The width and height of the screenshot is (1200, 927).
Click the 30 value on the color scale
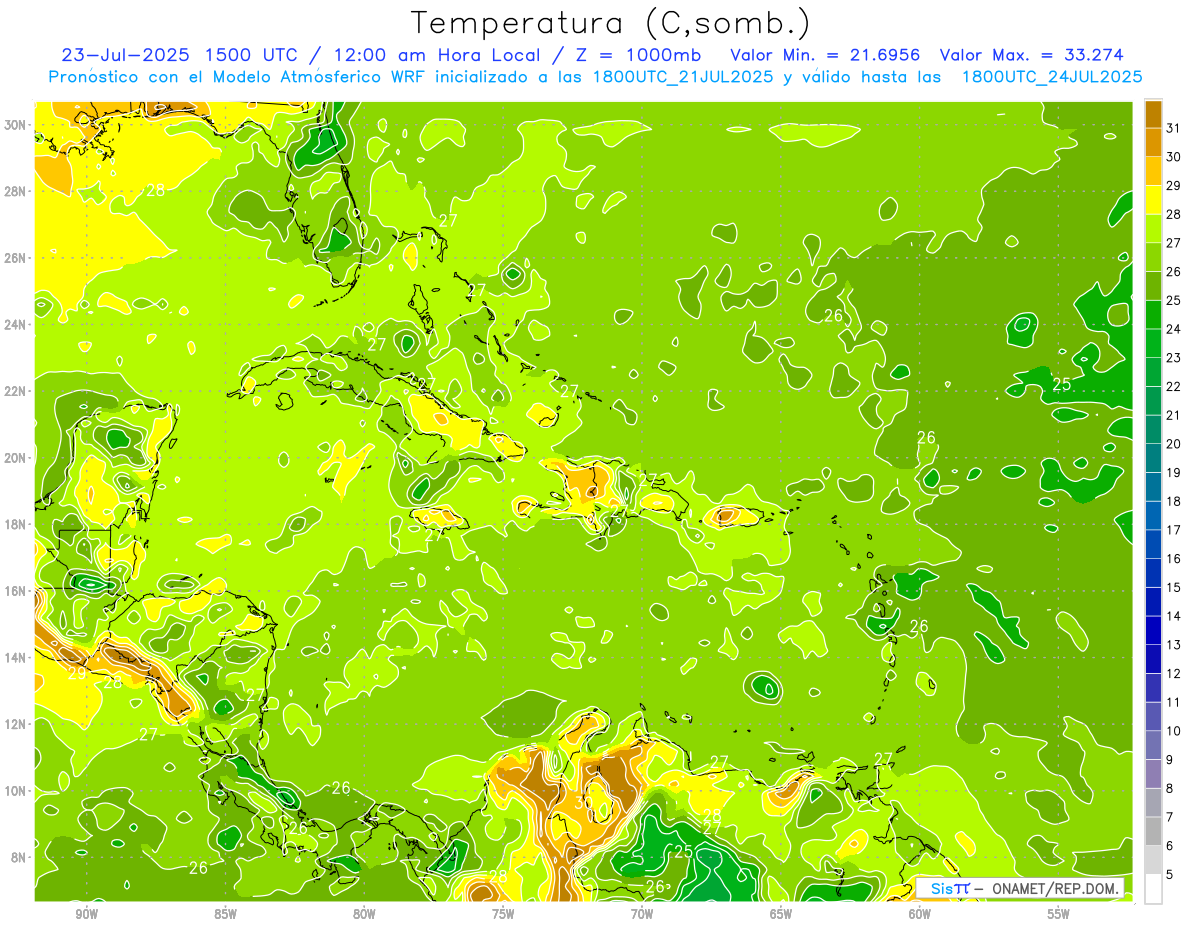click(1174, 157)
